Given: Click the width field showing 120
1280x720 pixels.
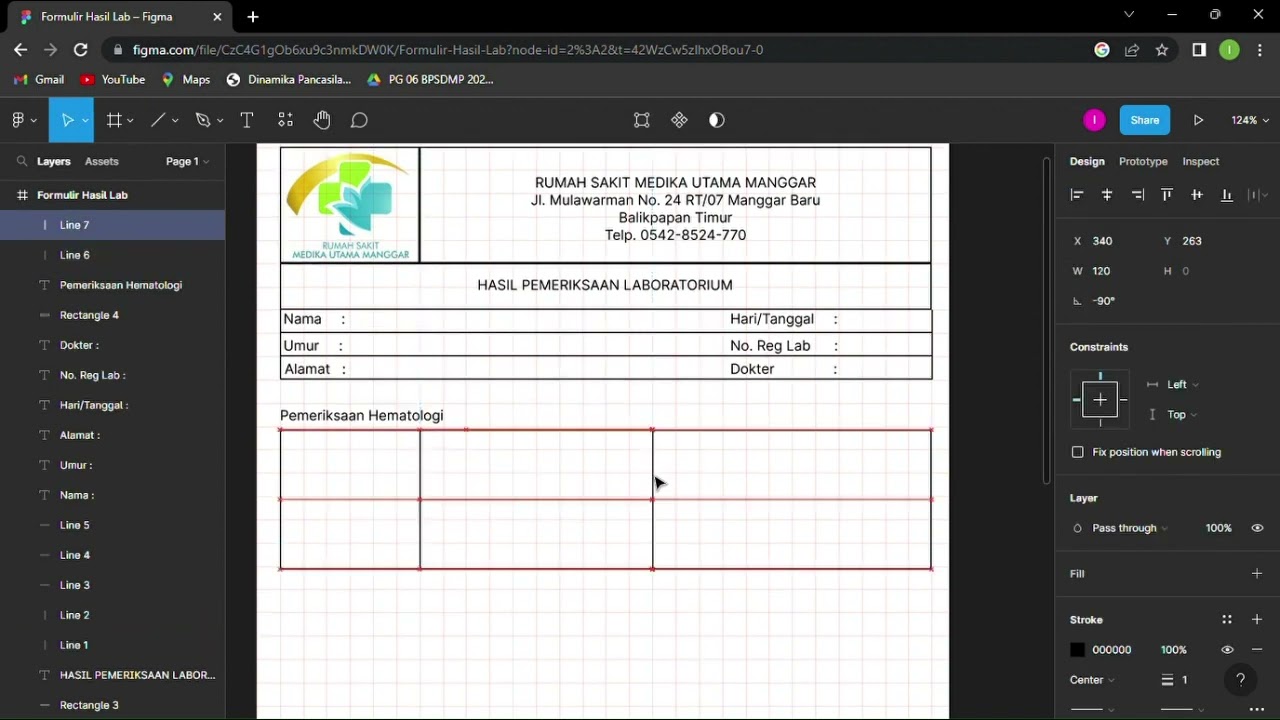Looking at the screenshot, I should pyautogui.click(x=1110, y=271).
